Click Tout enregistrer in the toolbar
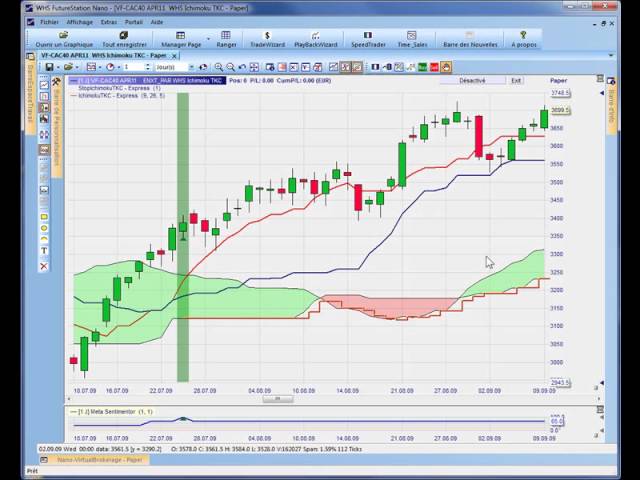Screen dimensions: 640x480 [124, 40]
